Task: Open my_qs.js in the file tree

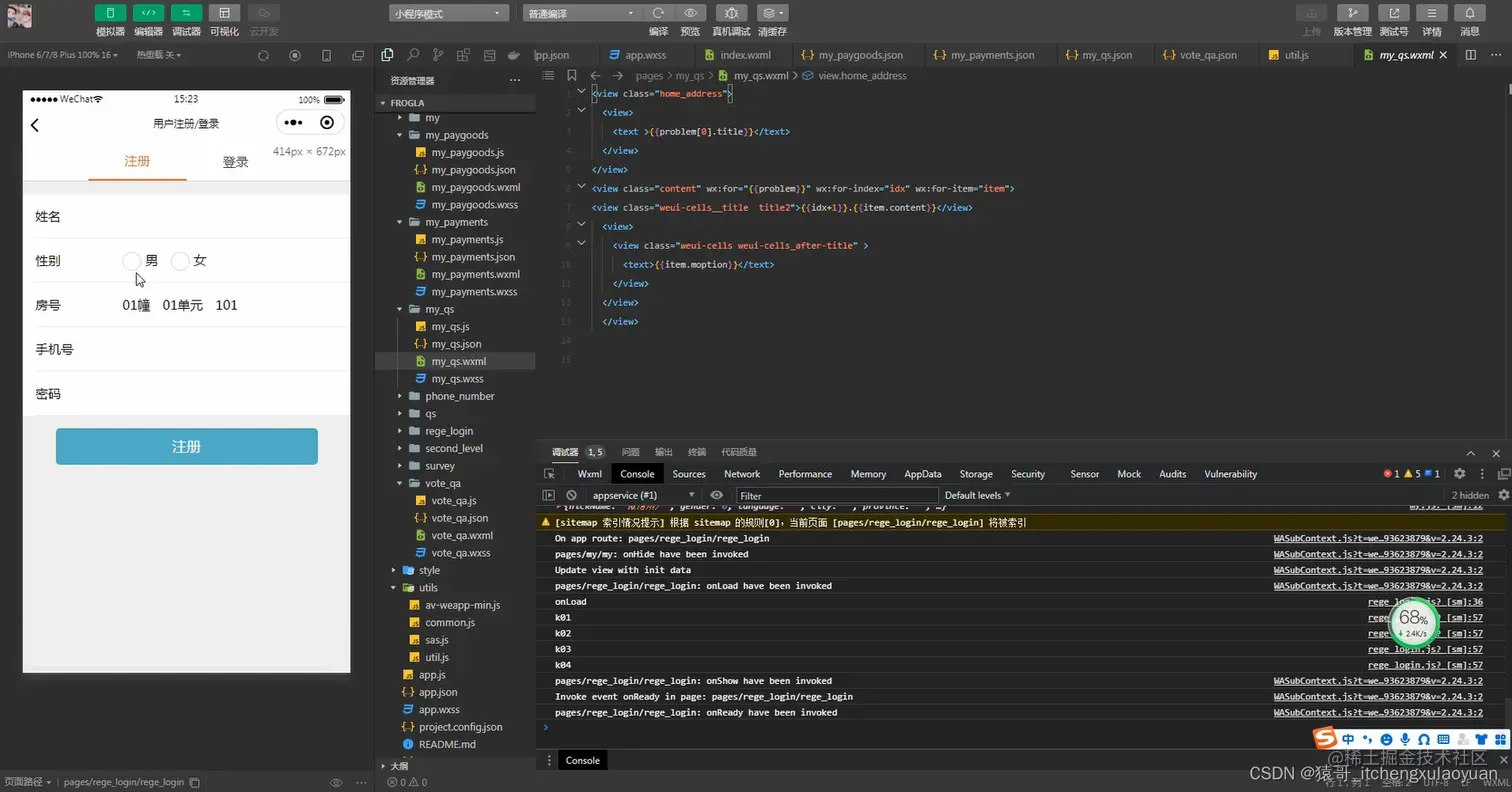Action: coord(450,327)
